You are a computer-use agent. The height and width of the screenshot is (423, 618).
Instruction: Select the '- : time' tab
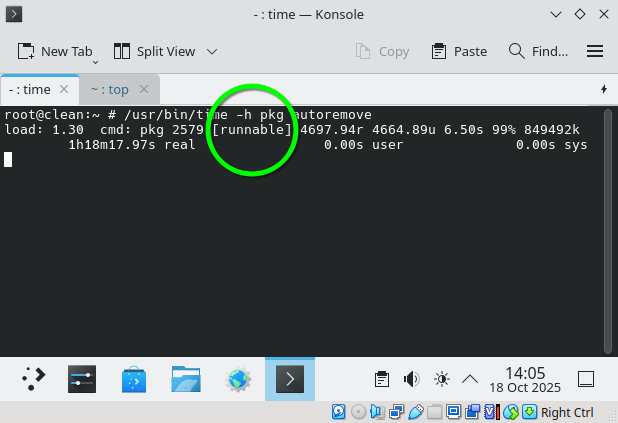29,89
